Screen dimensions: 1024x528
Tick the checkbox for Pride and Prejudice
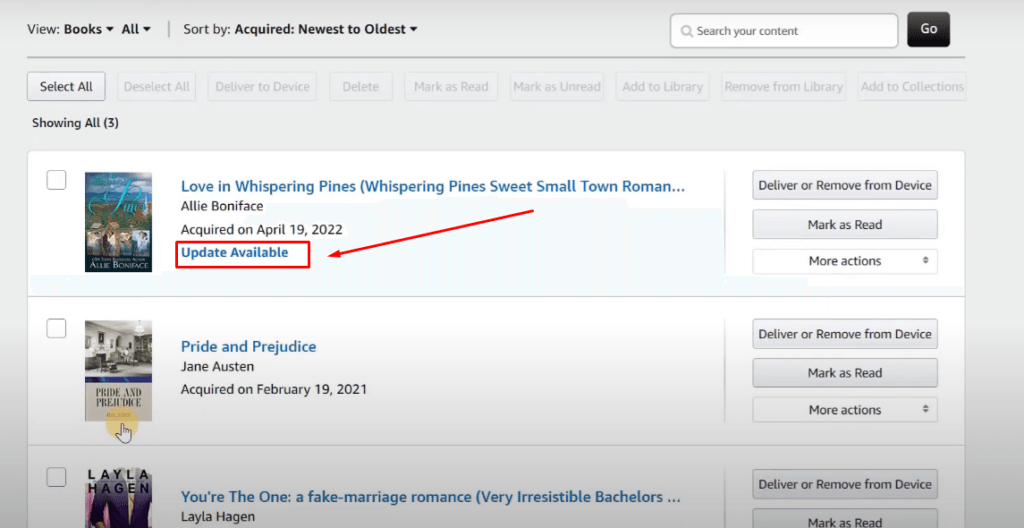pos(56,328)
